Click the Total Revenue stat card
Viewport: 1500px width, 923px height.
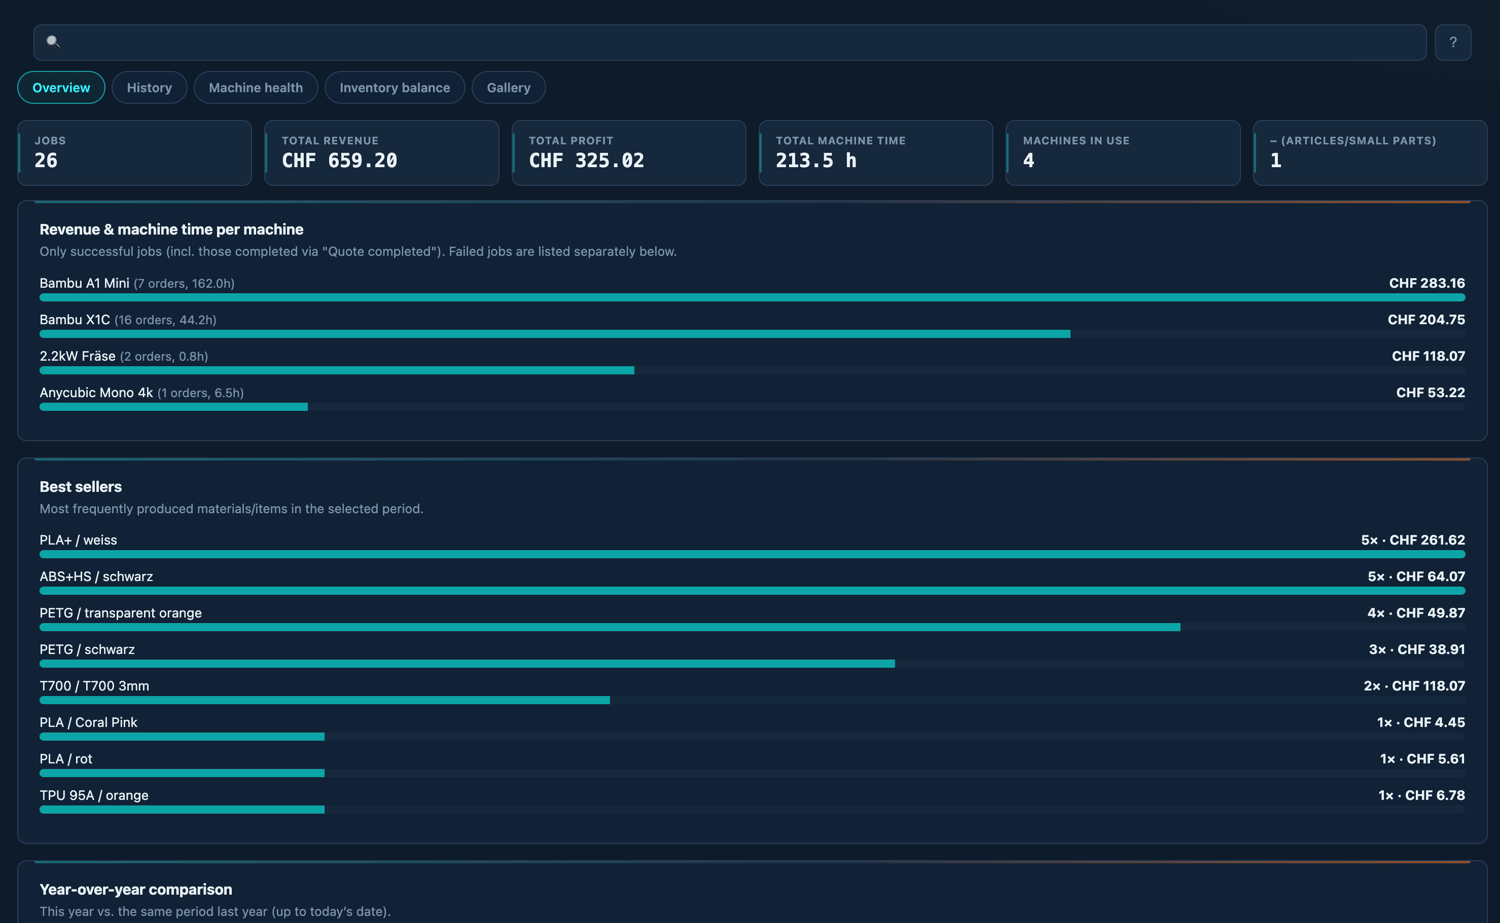click(382, 153)
